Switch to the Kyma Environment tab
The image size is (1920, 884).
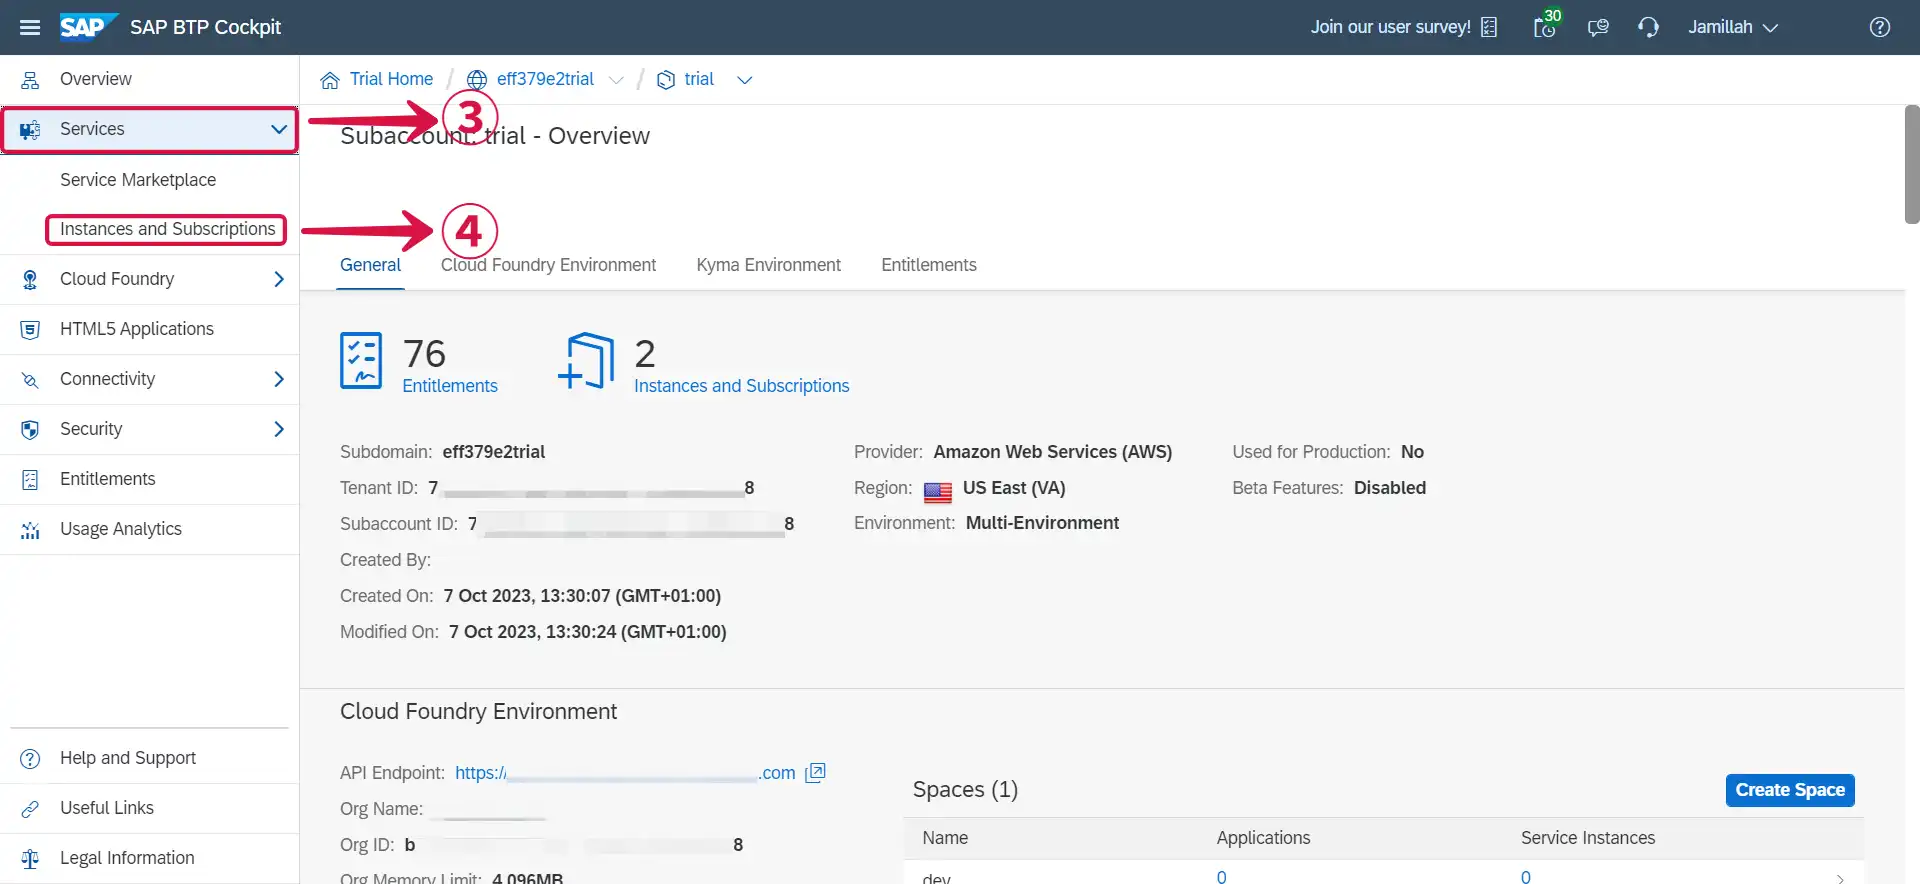tap(768, 265)
